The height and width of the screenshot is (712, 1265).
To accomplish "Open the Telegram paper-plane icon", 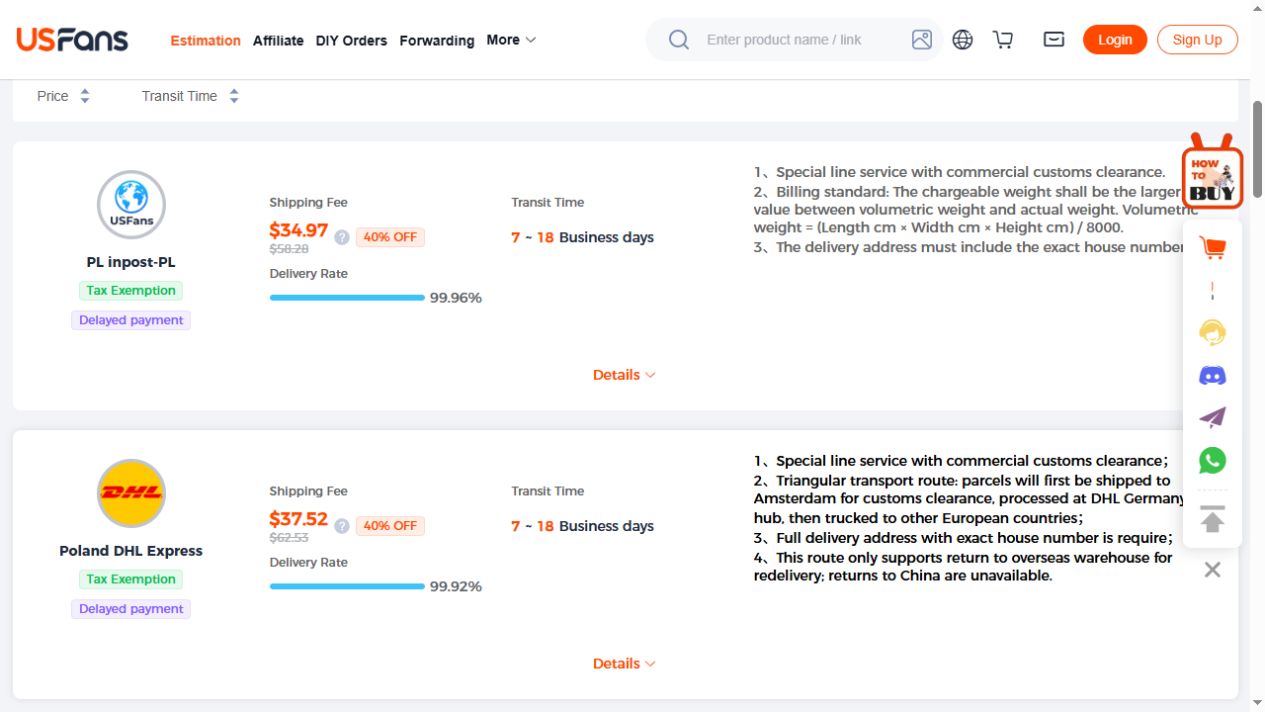I will click(x=1212, y=418).
